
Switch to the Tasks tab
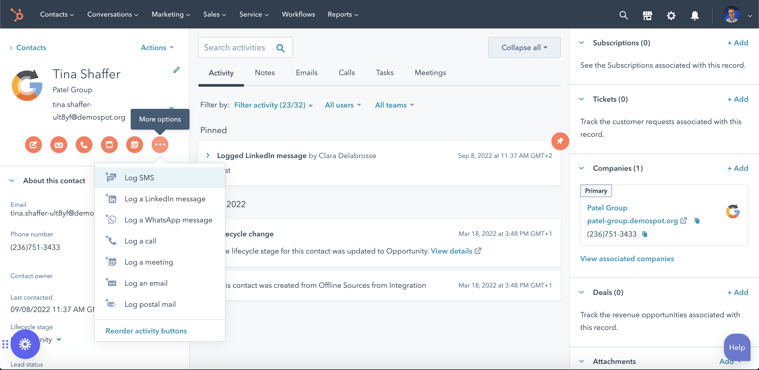click(x=384, y=73)
